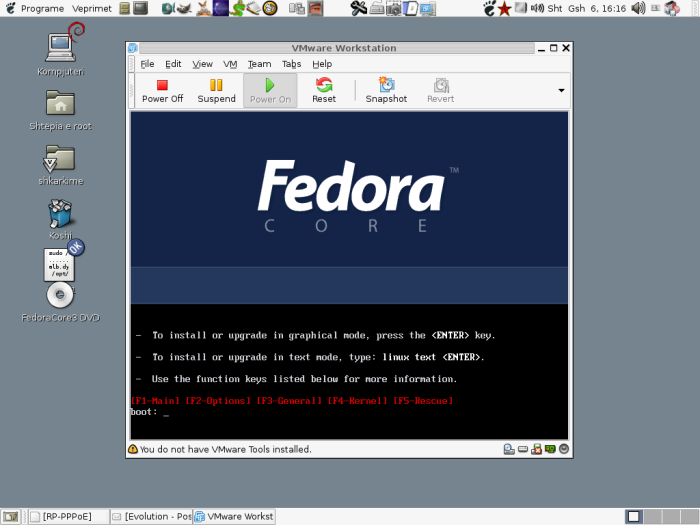The image size is (700, 525).
Task: Click the panel clock showing 16:16
Action: [587, 8]
